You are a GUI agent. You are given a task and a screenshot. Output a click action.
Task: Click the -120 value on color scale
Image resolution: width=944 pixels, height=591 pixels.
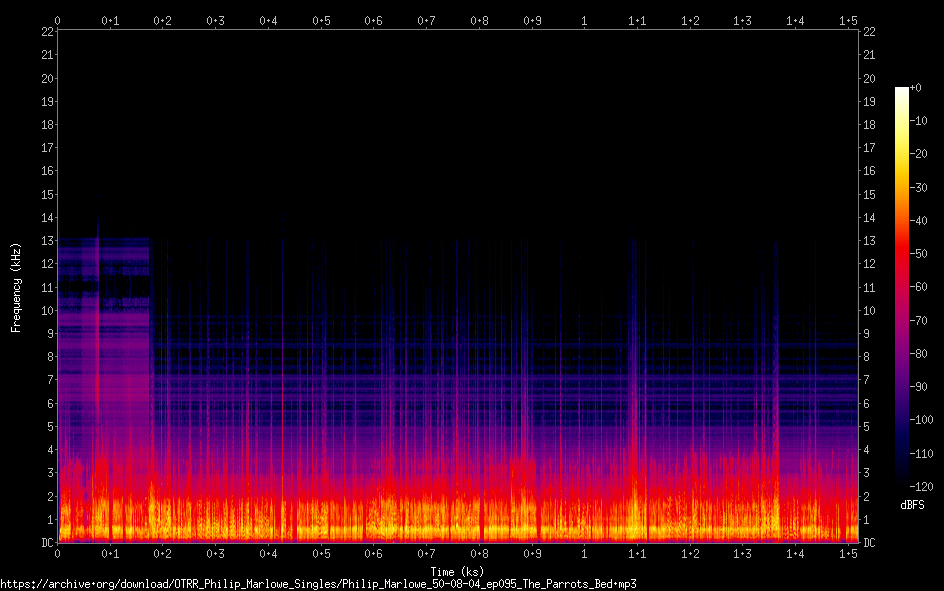[x=924, y=484]
